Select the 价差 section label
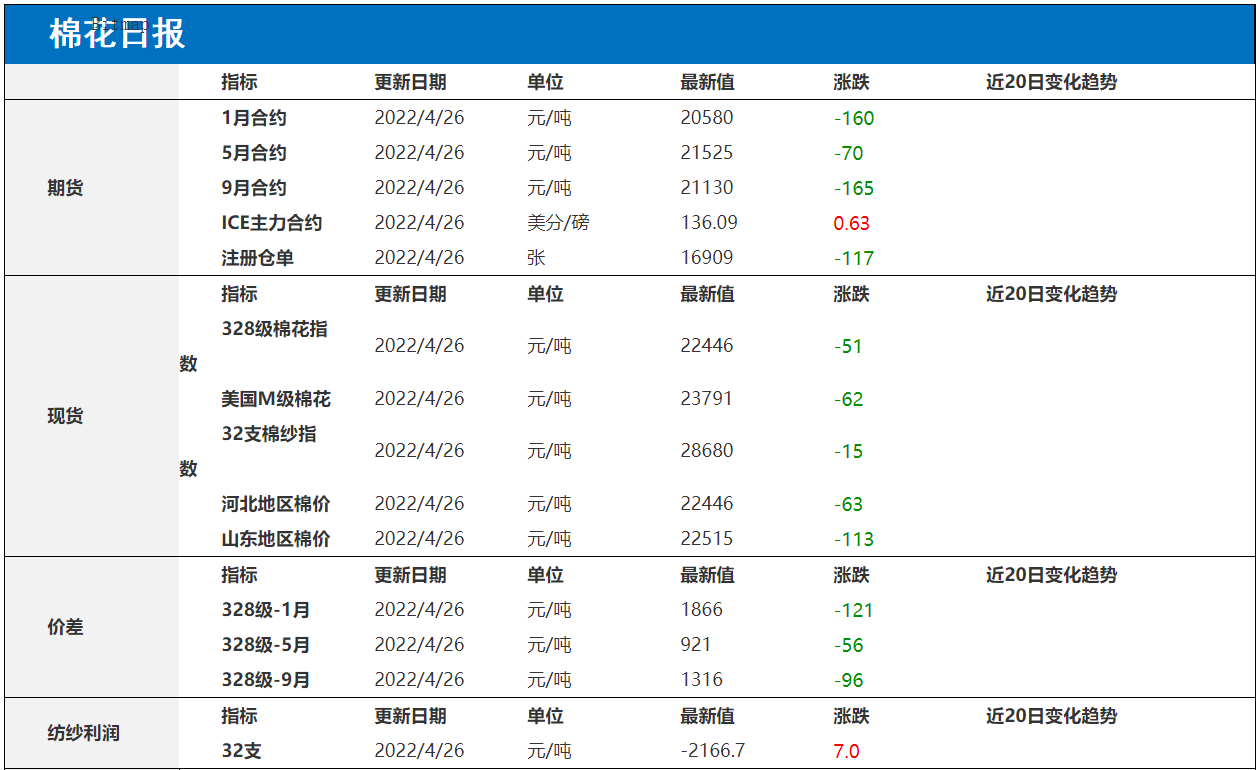This screenshot has width=1260, height=770. (65, 627)
